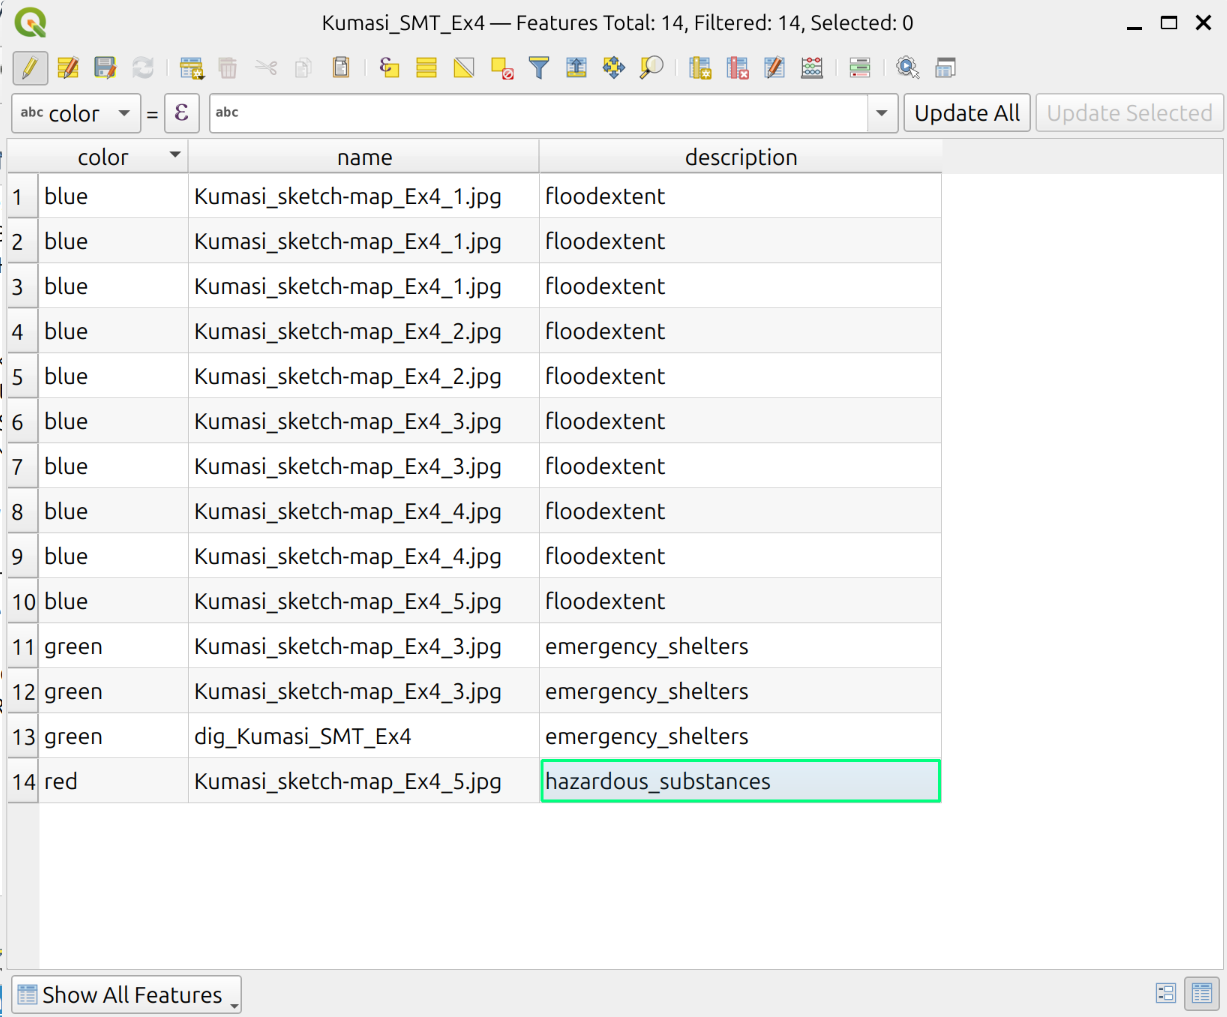Screen dimensions: 1227x1017
Task: Add a new feature row
Action: tap(191, 68)
